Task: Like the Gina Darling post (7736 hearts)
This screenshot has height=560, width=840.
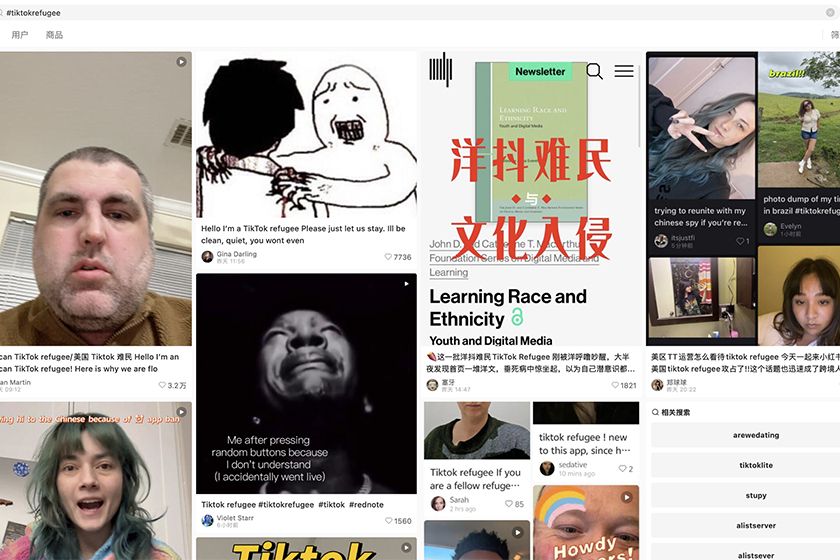Action: (388, 257)
